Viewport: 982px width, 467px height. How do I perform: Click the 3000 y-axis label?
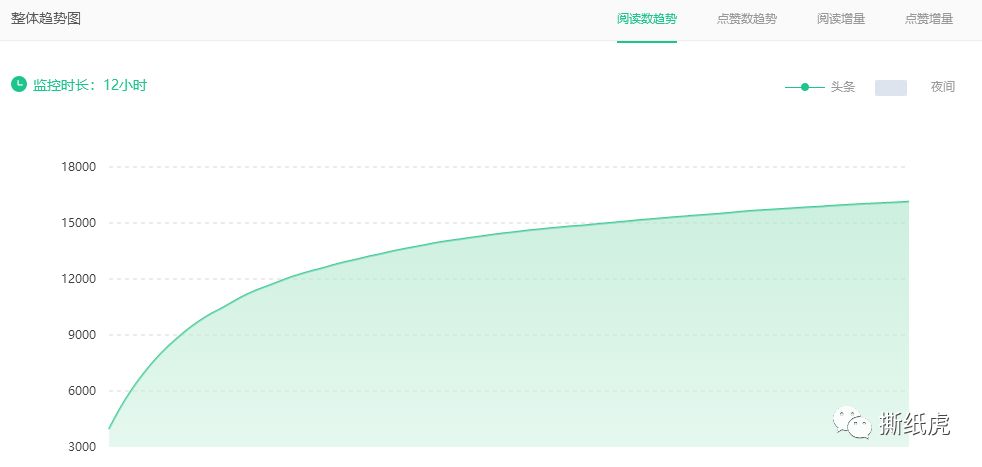click(x=81, y=446)
